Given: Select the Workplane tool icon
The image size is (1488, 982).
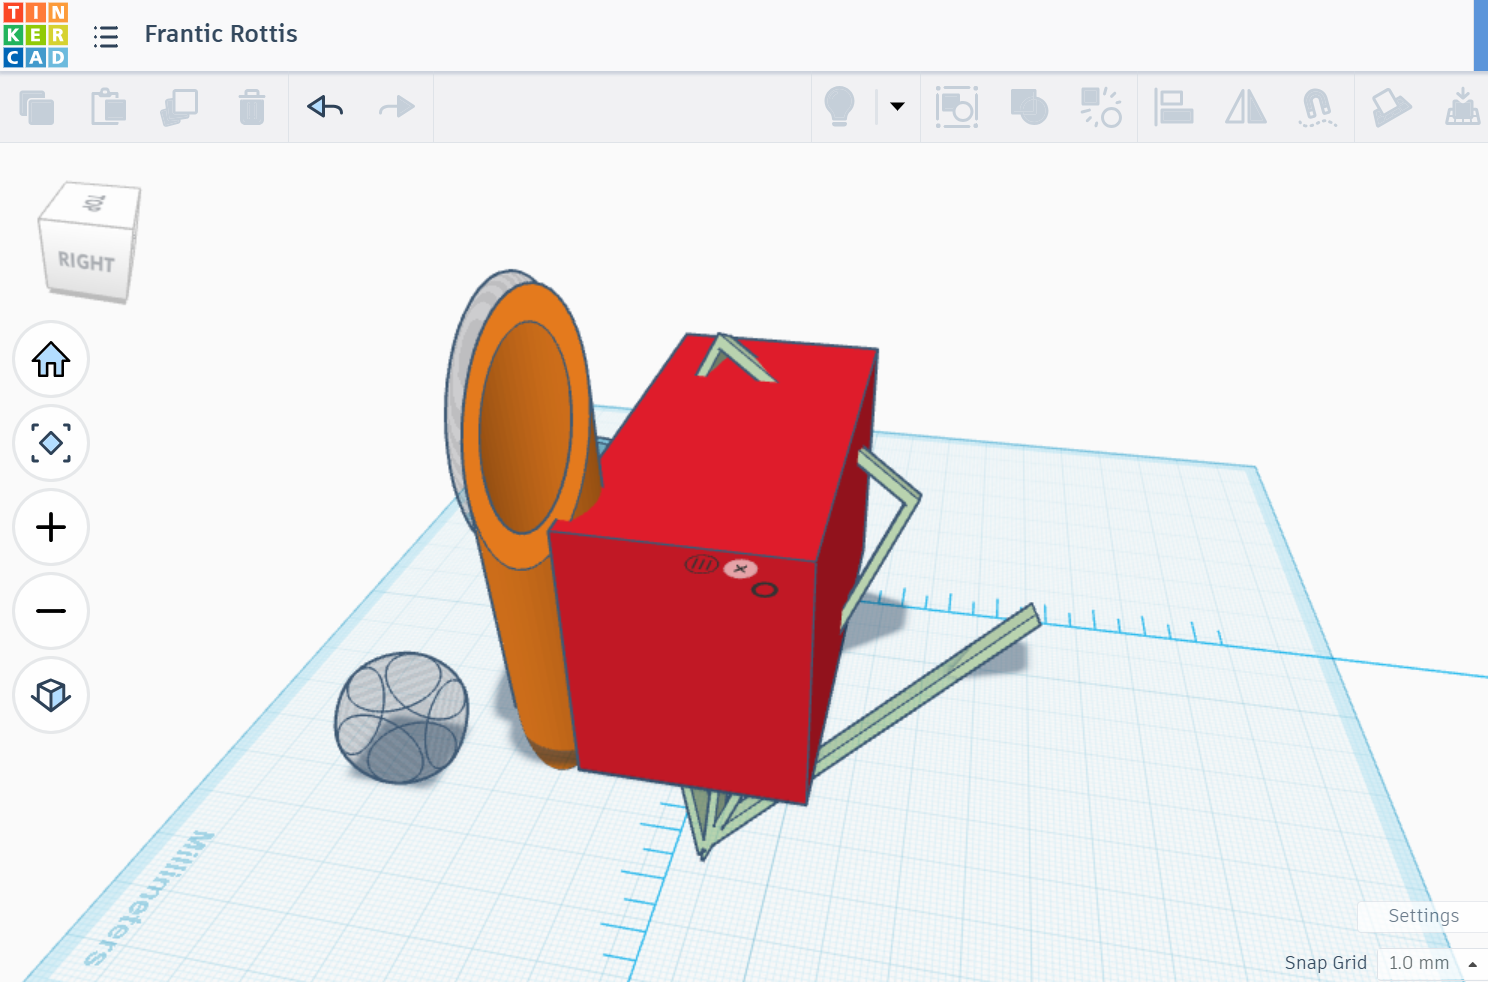Looking at the screenshot, I should click(1391, 107).
